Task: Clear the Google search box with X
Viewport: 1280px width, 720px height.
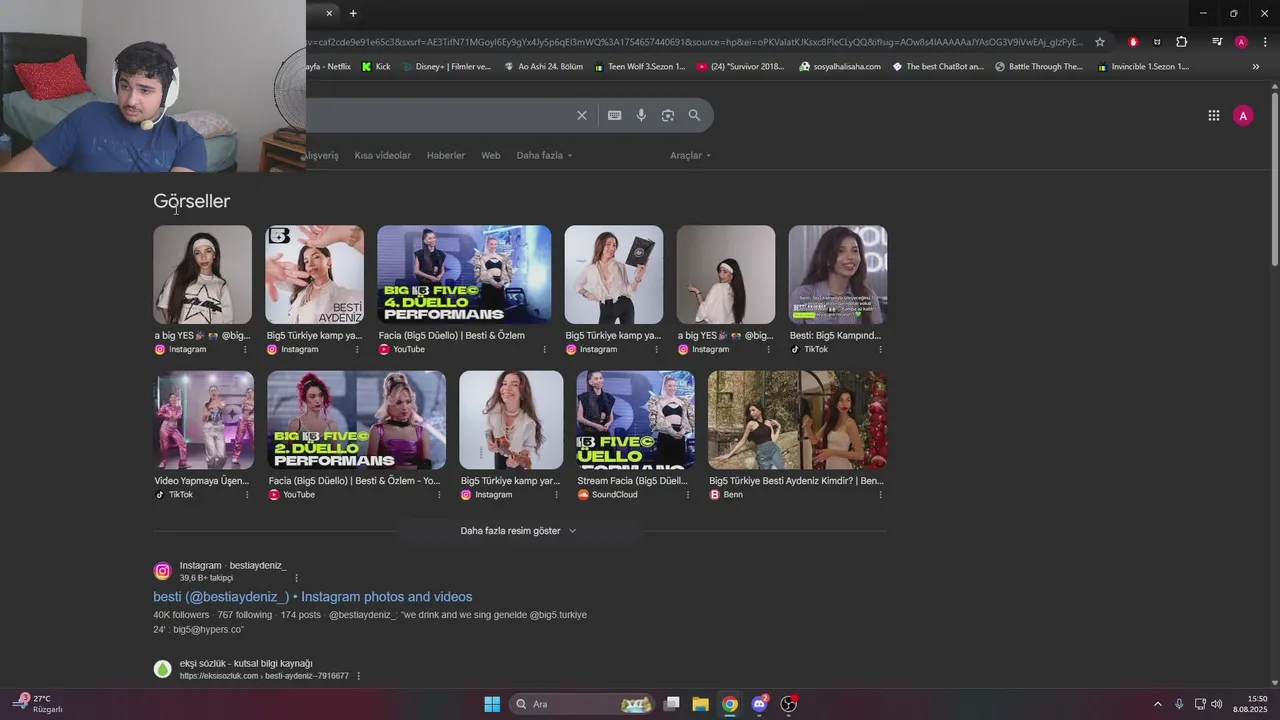Action: click(582, 115)
